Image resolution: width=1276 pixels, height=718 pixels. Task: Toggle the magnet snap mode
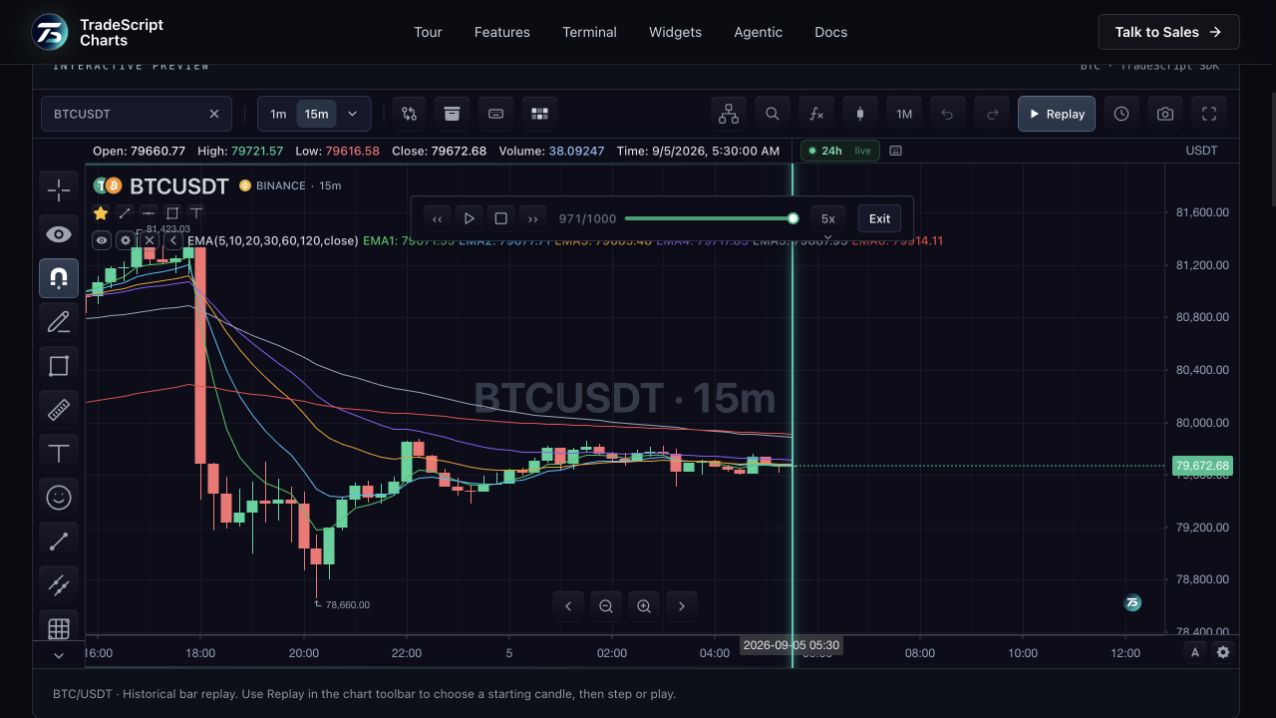(59, 278)
